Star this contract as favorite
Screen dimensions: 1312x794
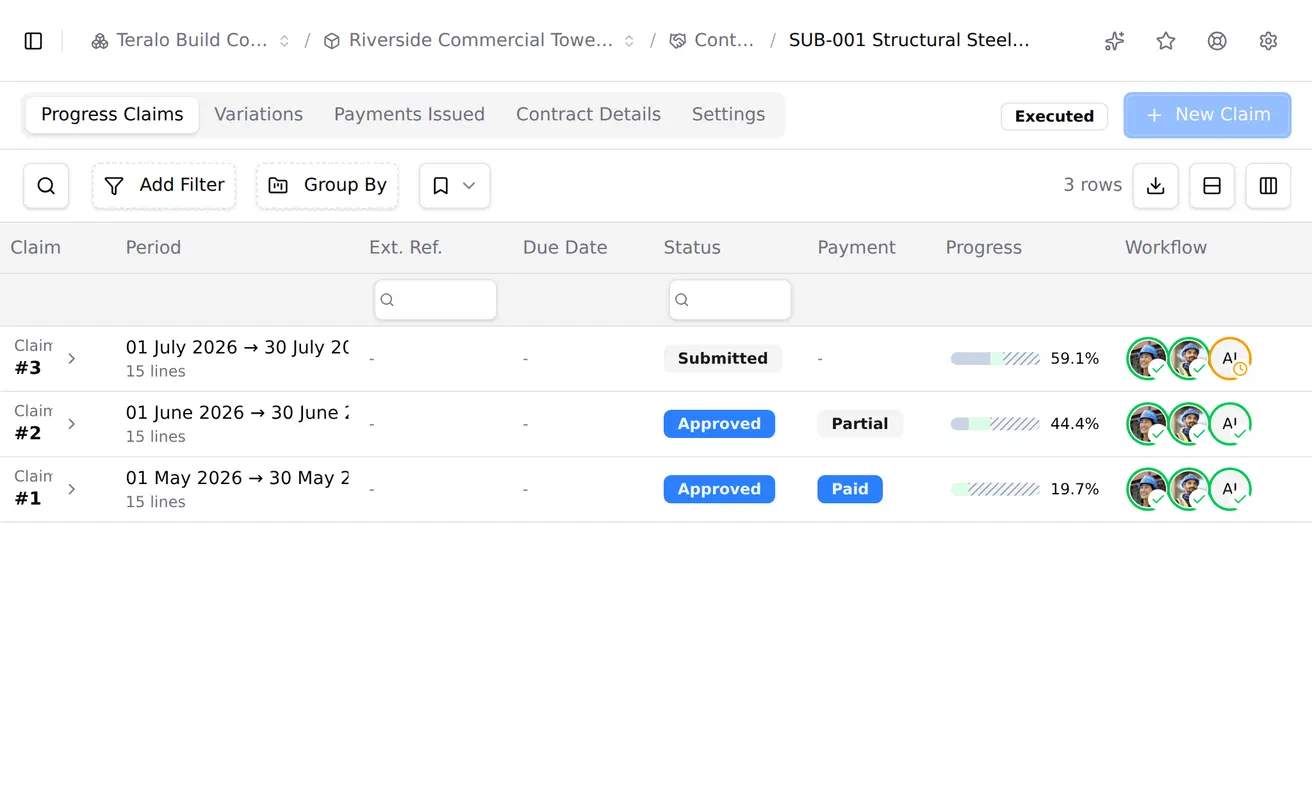[1166, 41]
